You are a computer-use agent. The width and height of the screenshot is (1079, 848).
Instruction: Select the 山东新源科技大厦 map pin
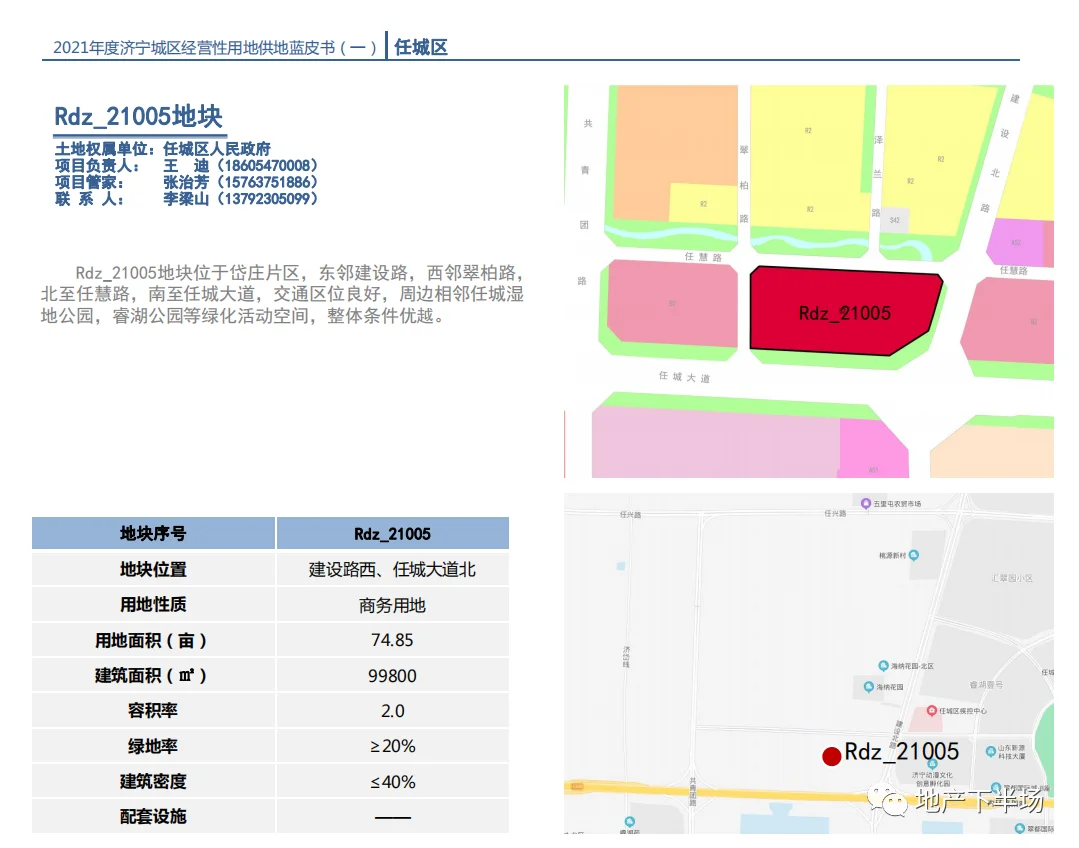tap(991, 751)
